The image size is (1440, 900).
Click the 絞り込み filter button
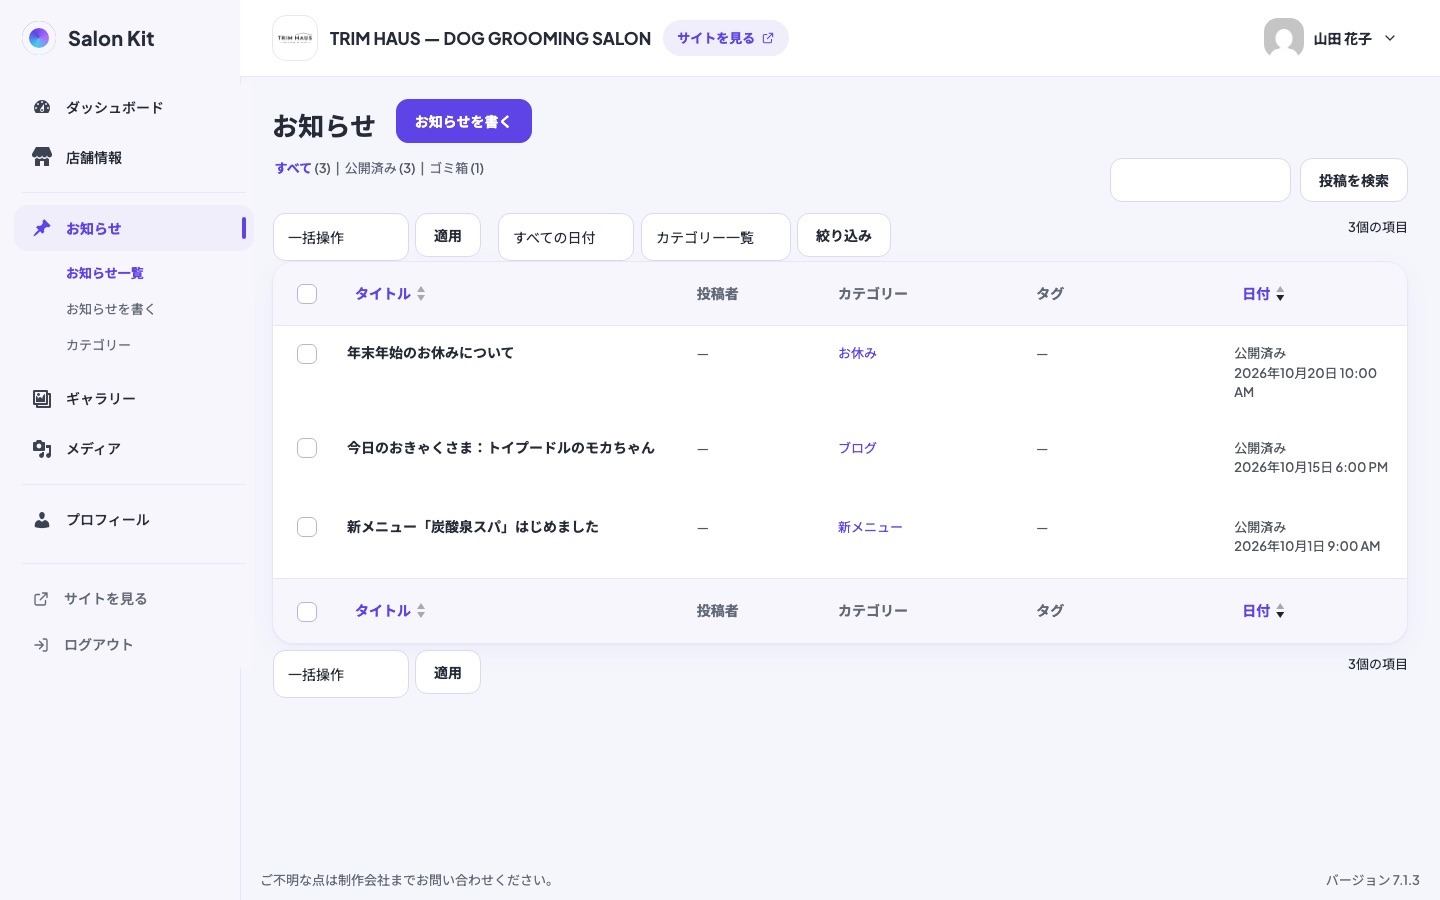click(844, 235)
